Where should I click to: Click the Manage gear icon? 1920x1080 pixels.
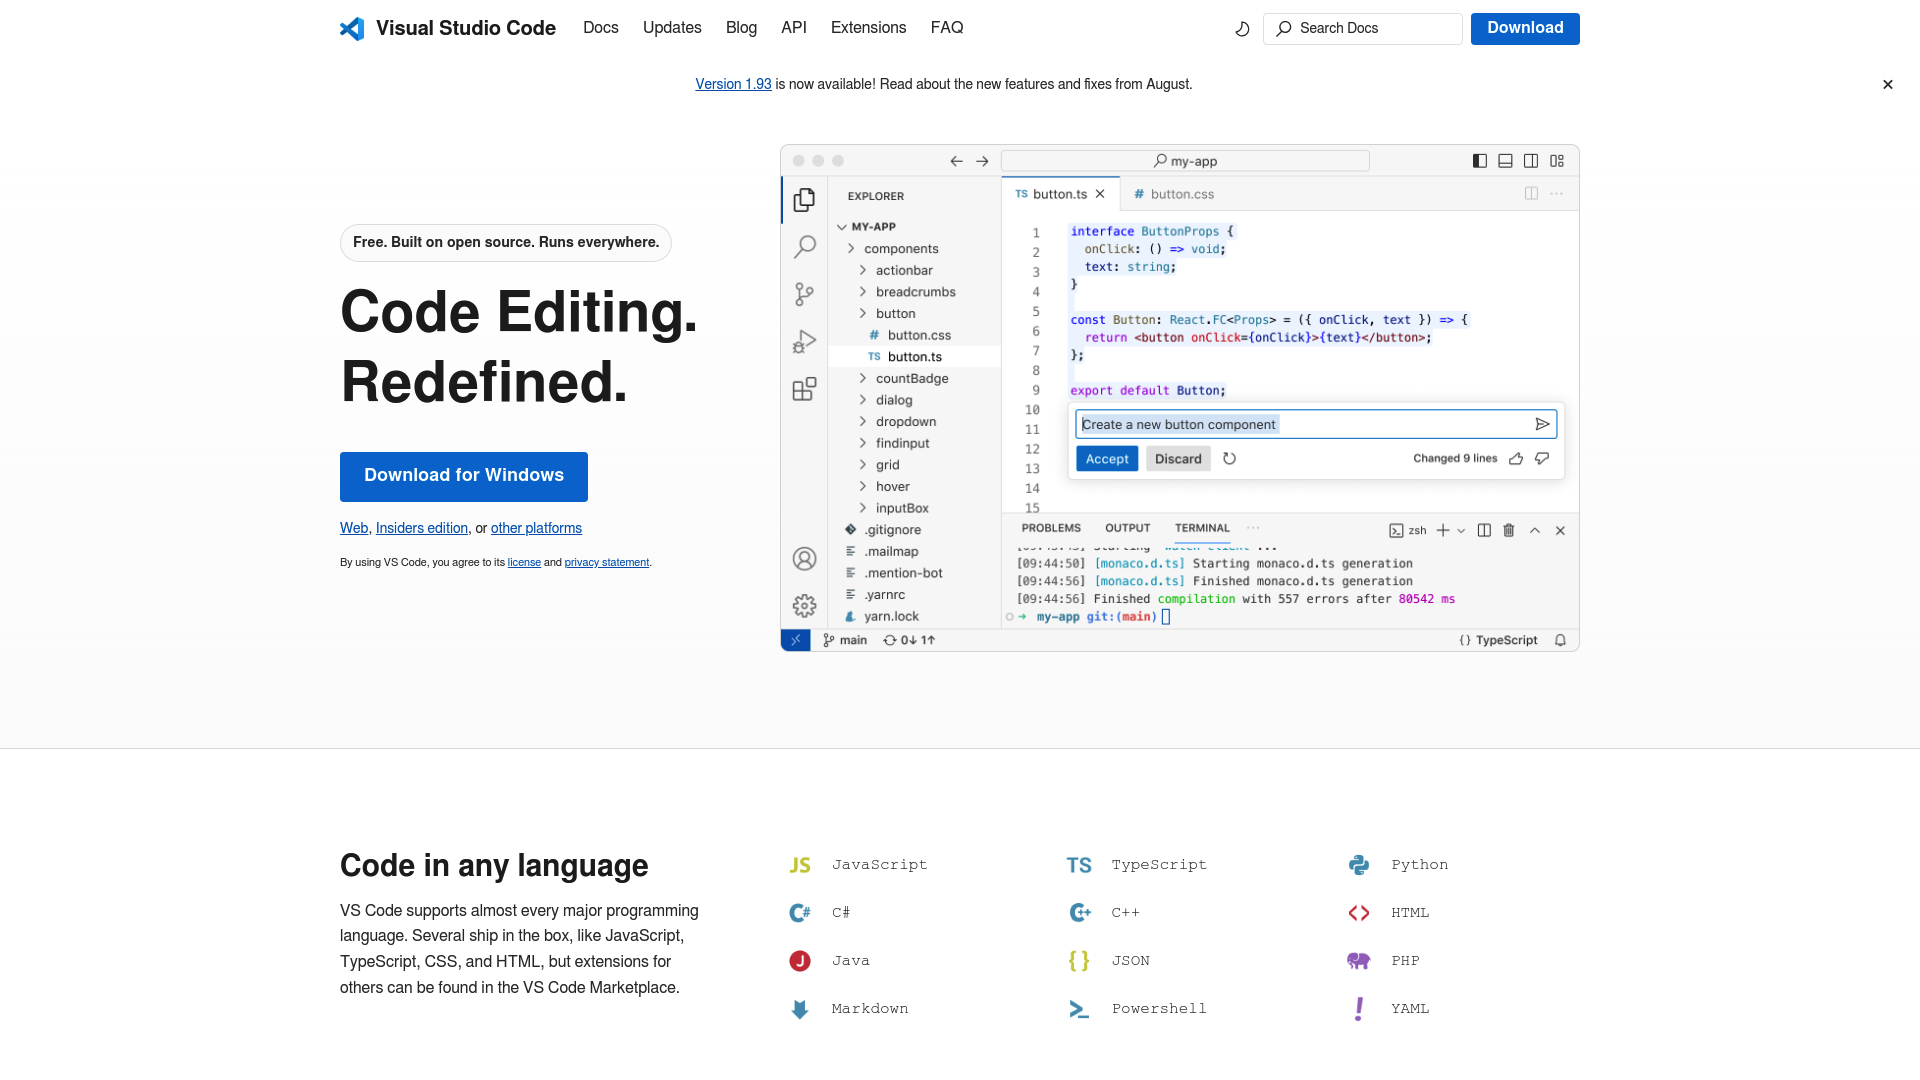click(x=804, y=606)
